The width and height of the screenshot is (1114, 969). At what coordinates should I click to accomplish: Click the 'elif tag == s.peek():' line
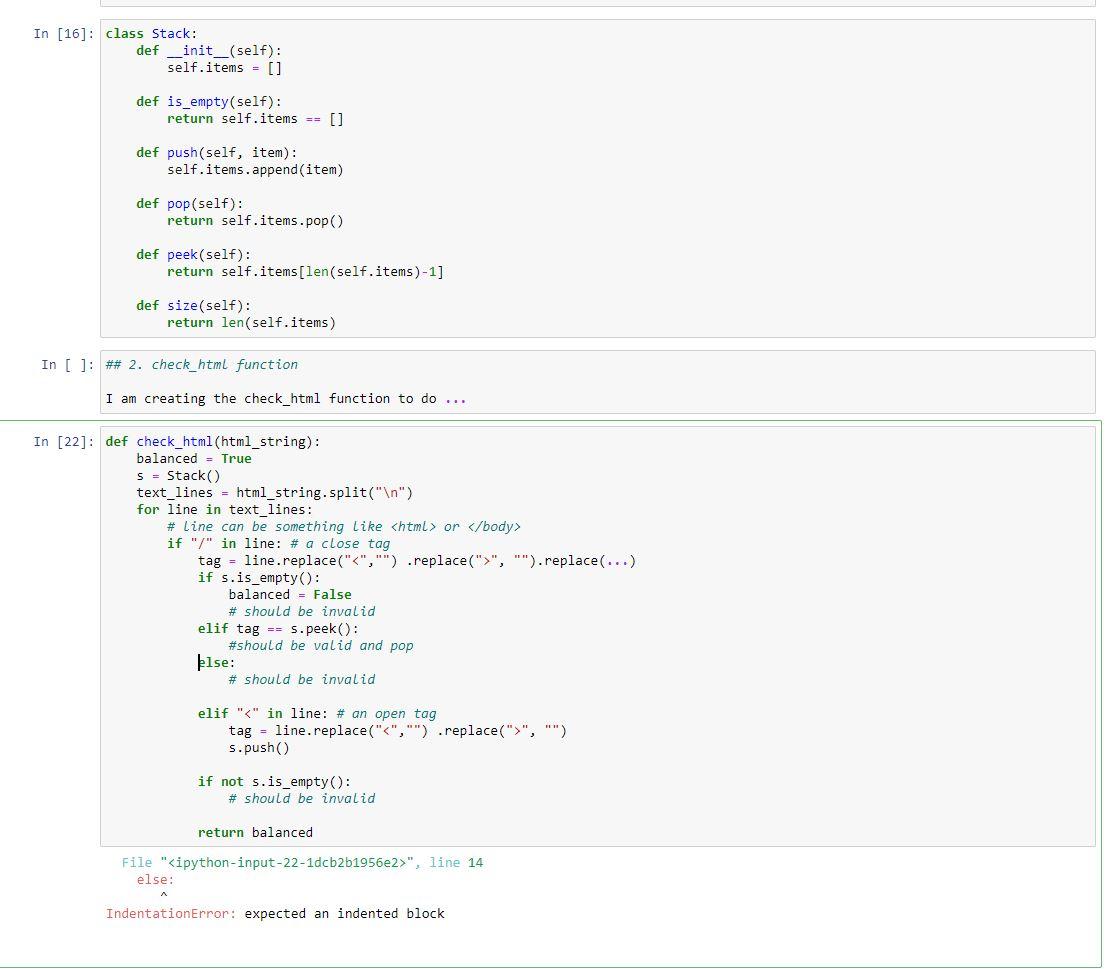tap(278, 629)
